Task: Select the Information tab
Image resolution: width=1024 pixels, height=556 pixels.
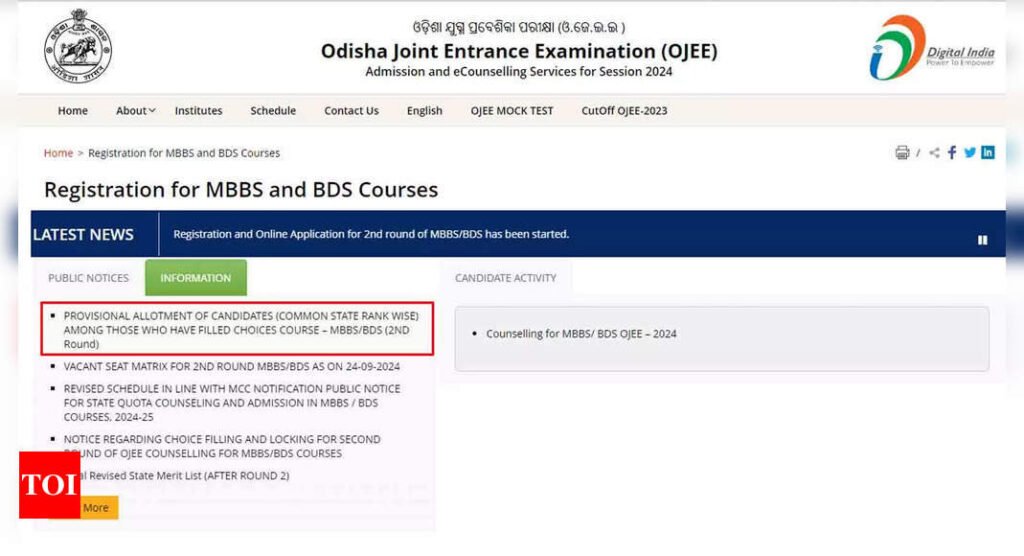Action: pyautogui.click(x=196, y=278)
